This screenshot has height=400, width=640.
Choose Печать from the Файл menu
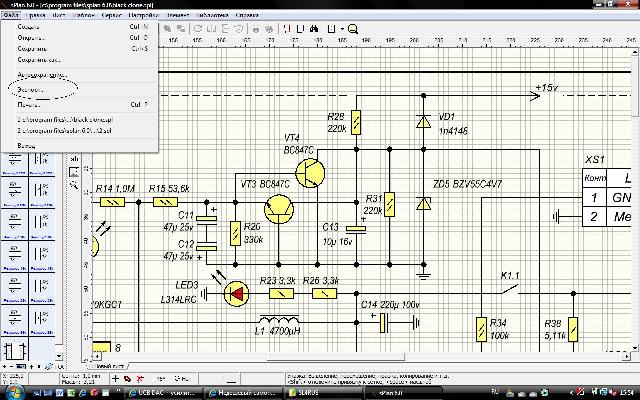(x=31, y=103)
